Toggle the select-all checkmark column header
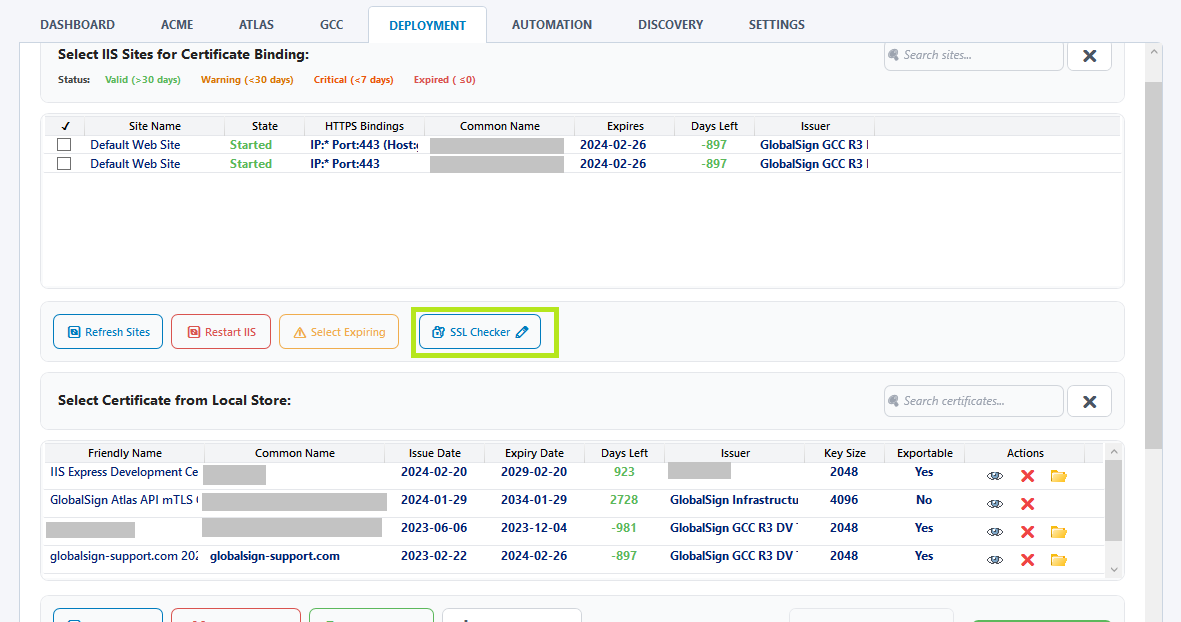 point(65,126)
